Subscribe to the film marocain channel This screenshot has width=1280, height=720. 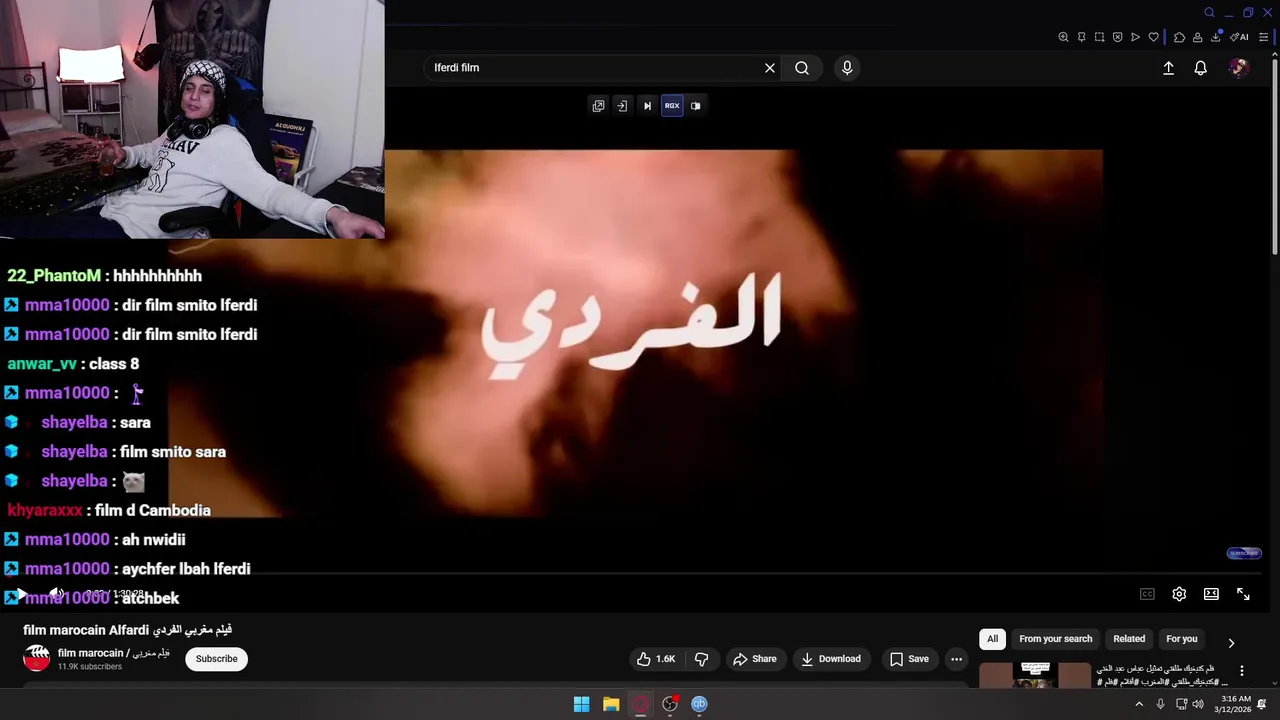point(217,659)
